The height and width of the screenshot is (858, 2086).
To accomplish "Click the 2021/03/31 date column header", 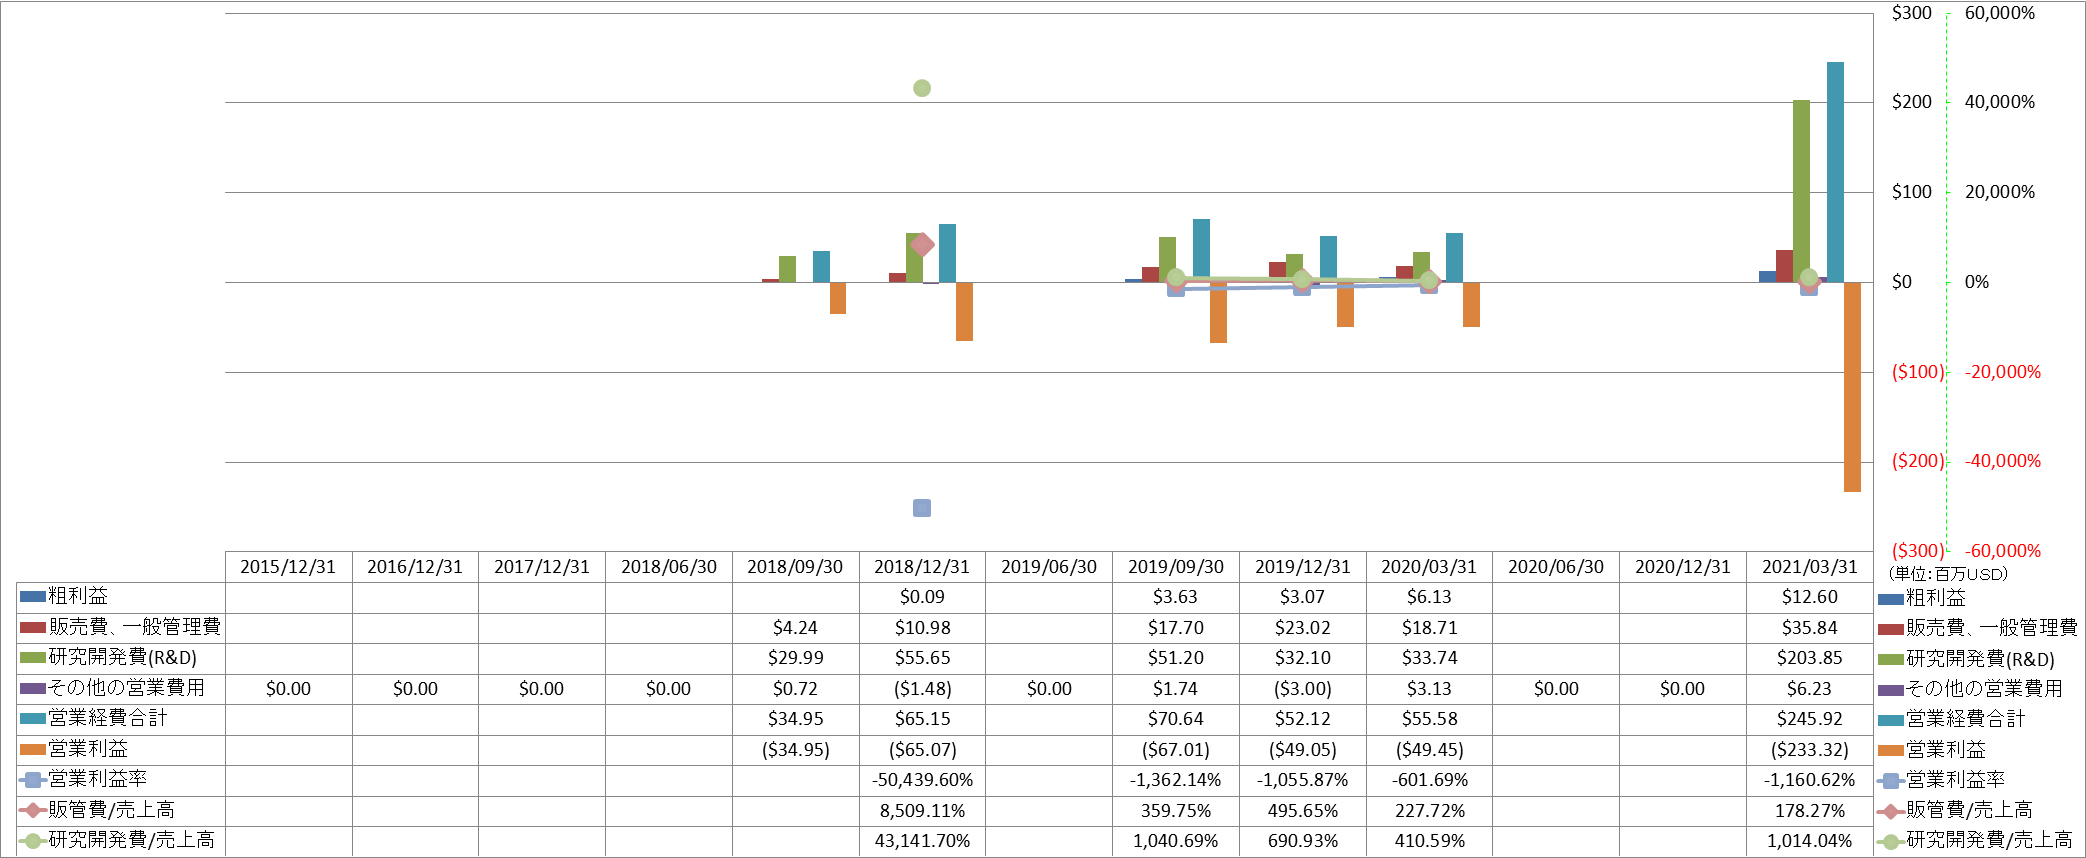I will tap(1810, 567).
